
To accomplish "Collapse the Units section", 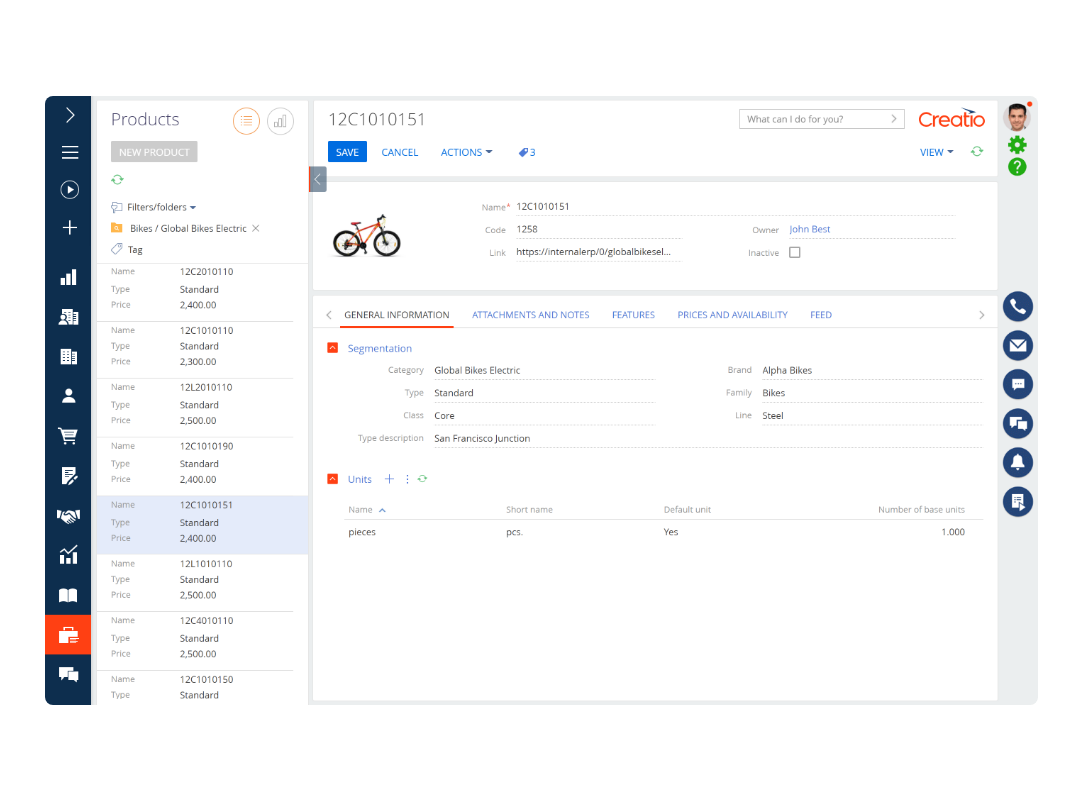I will point(333,480).
